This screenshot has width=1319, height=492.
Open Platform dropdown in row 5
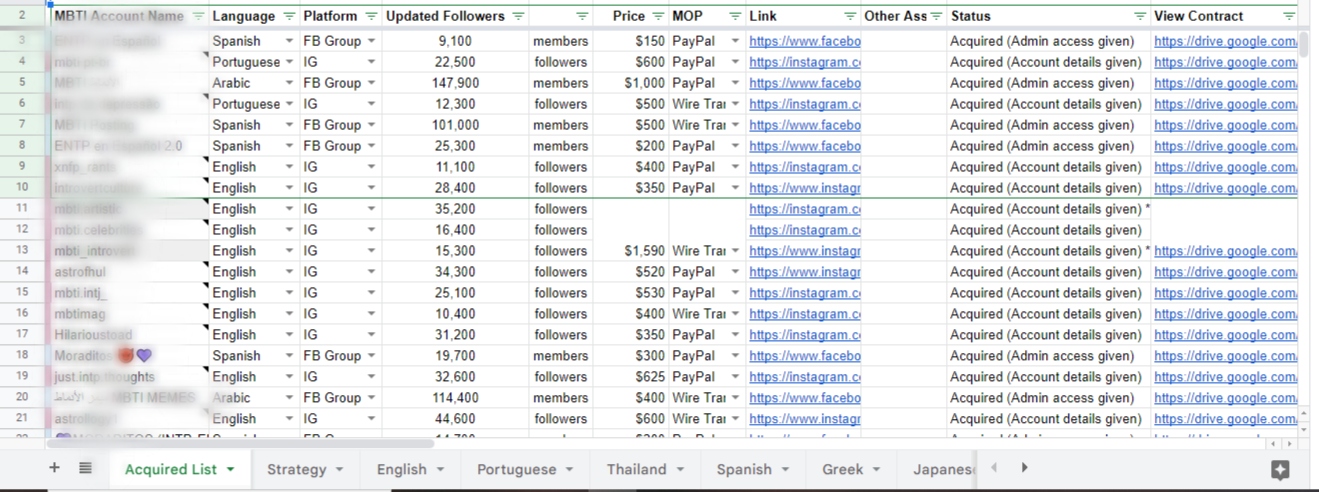pyautogui.click(x=371, y=84)
